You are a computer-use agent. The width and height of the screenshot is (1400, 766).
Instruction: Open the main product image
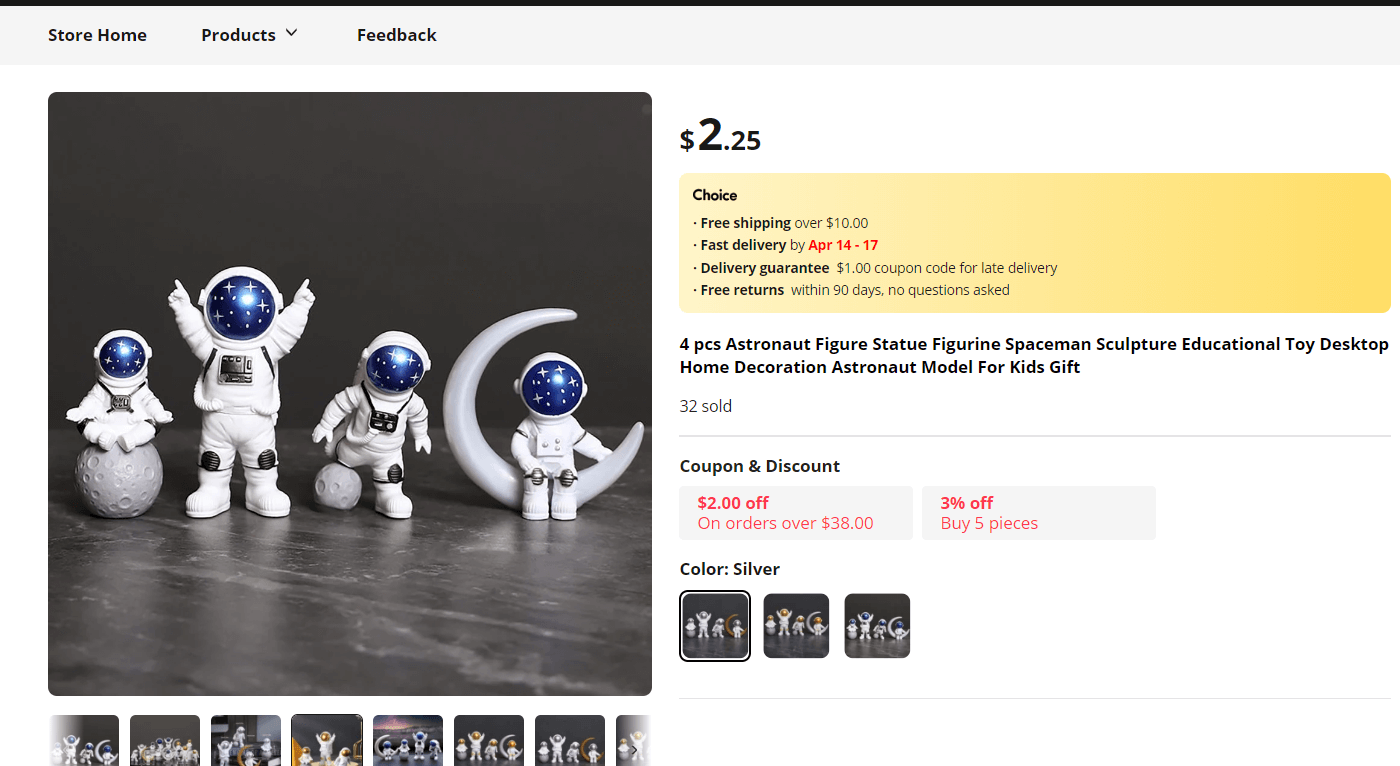pos(349,393)
